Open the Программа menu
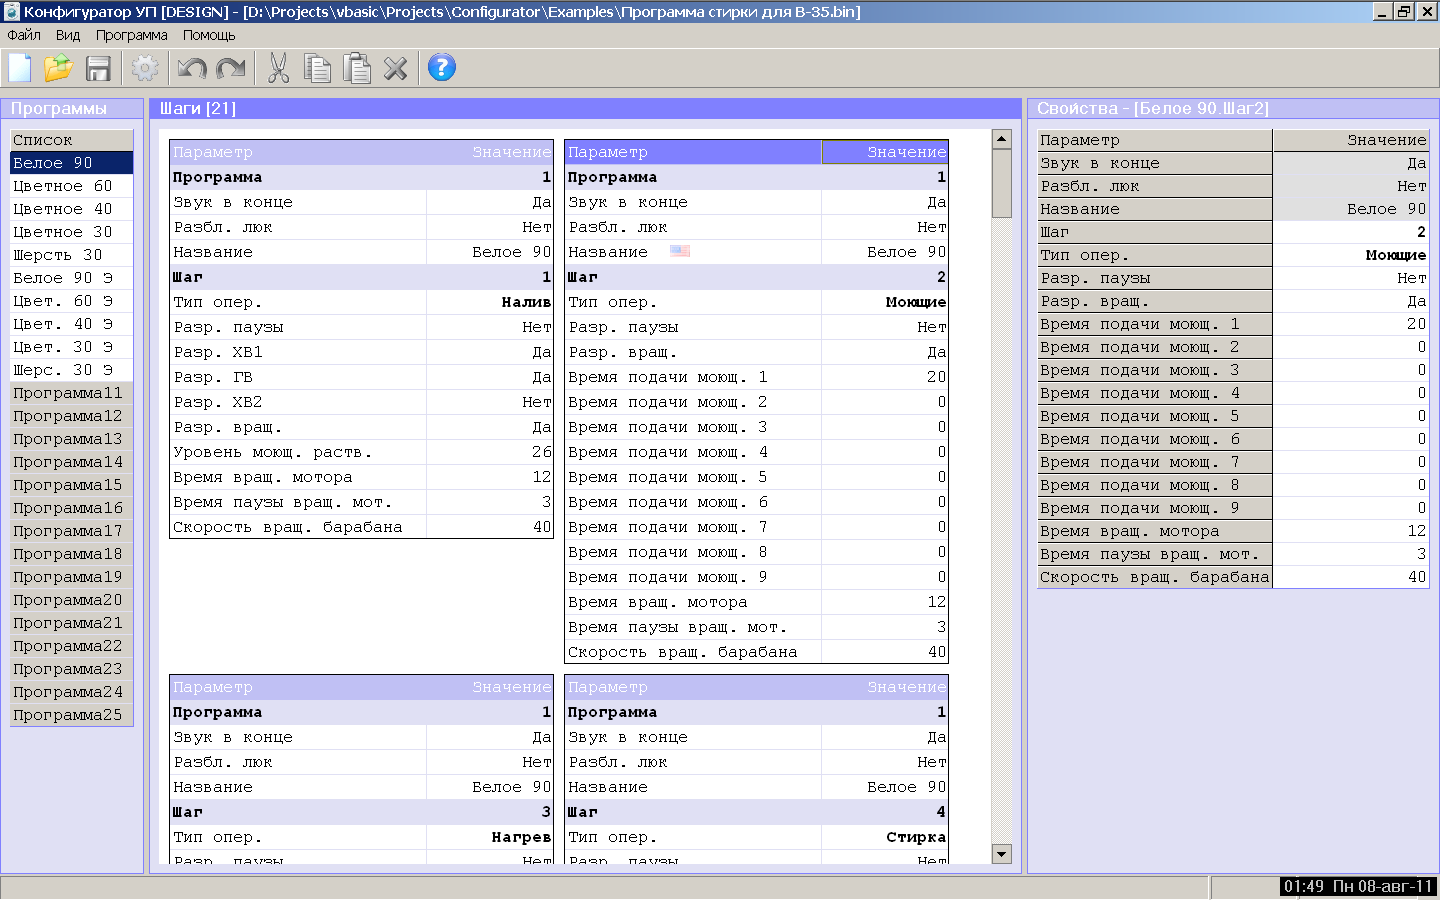The height and width of the screenshot is (900, 1440). [x=131, y=35]
